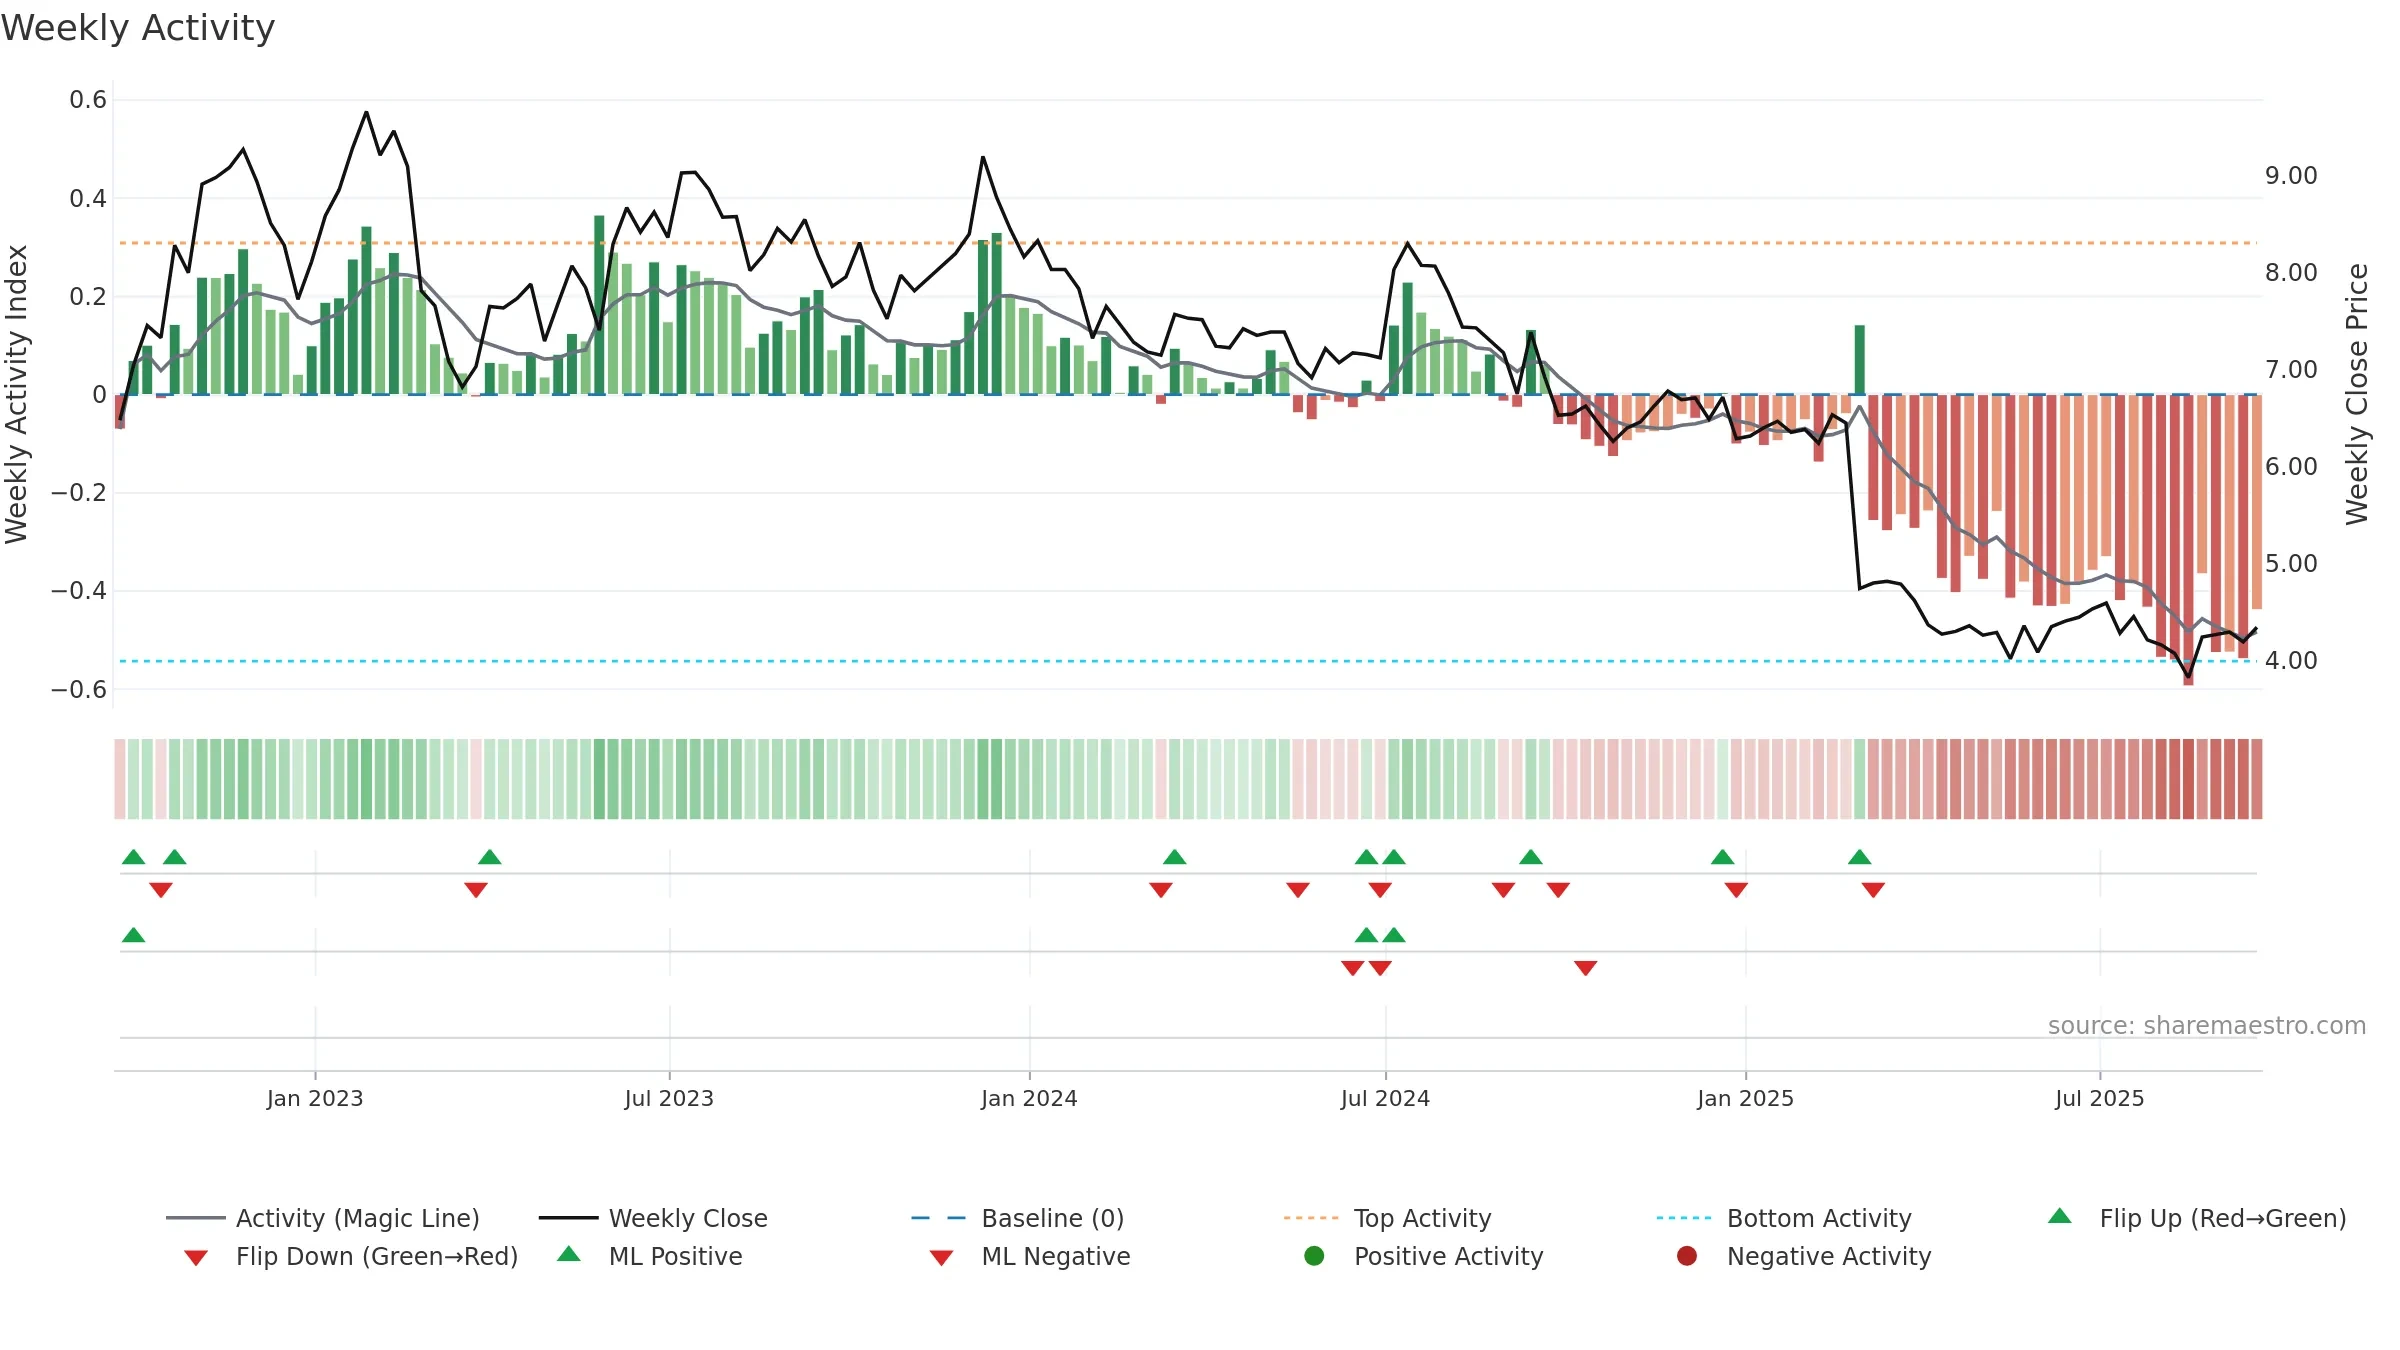Click the Negative Activity red circle icon

(1687, 1255)
